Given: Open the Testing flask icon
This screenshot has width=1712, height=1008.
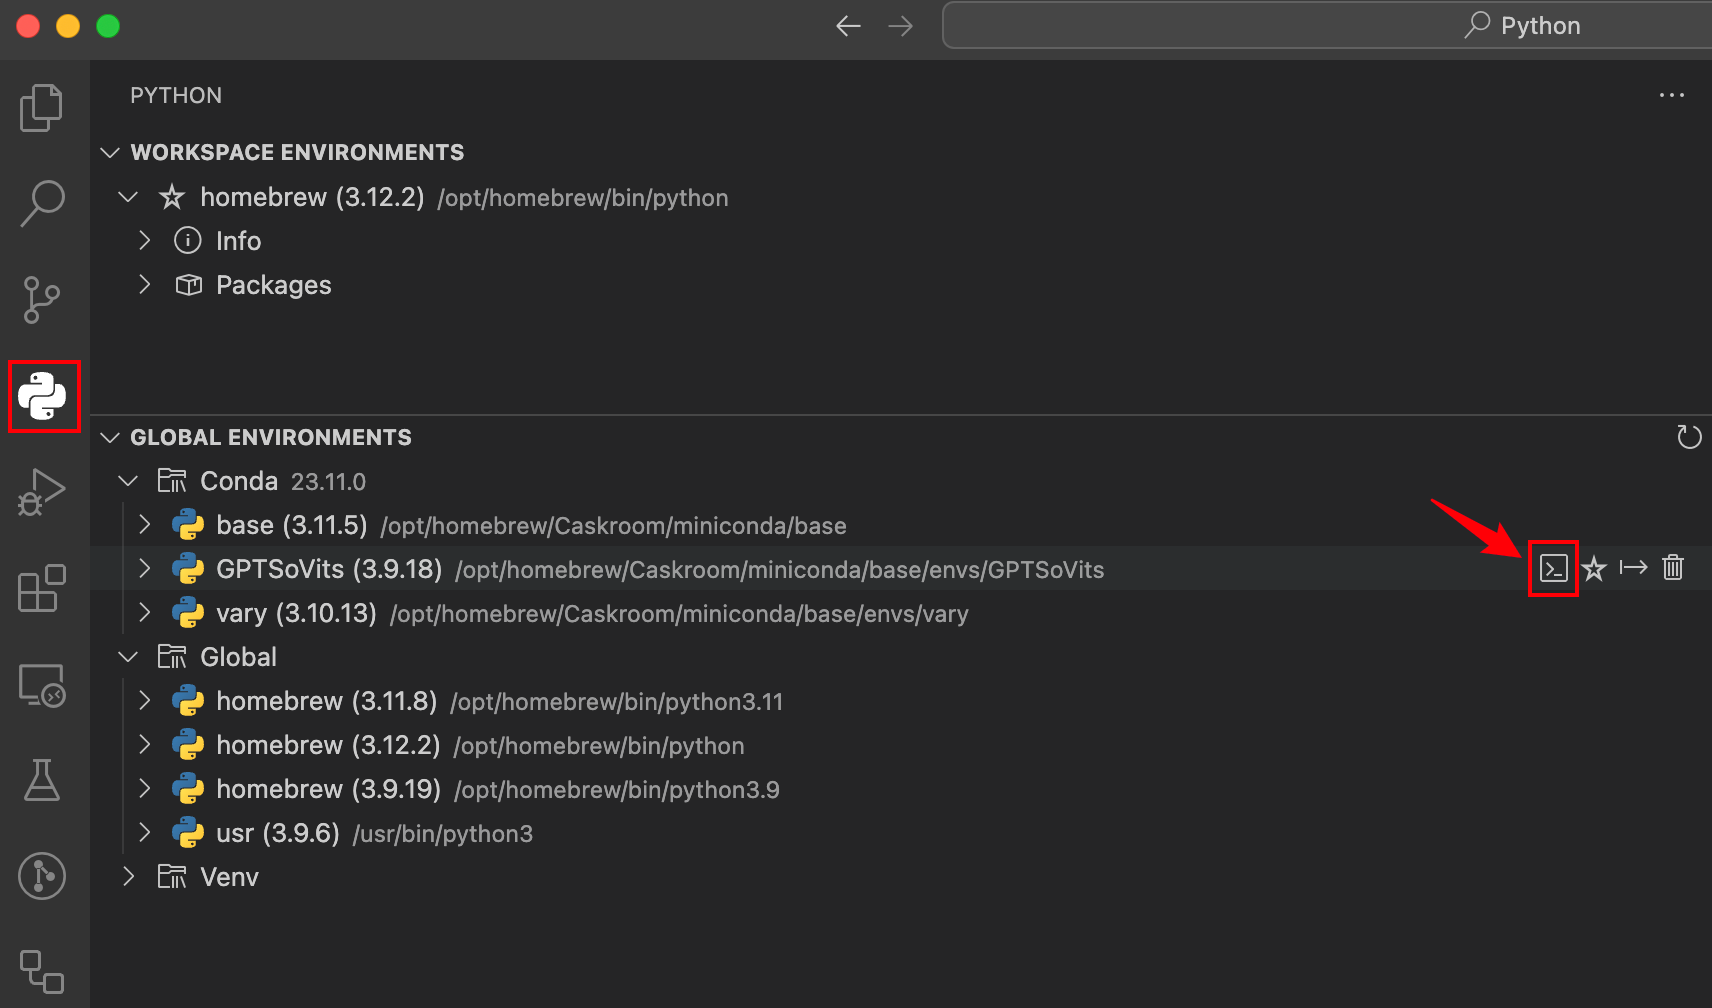Looking at the screenshot, I should coord(41,781).
